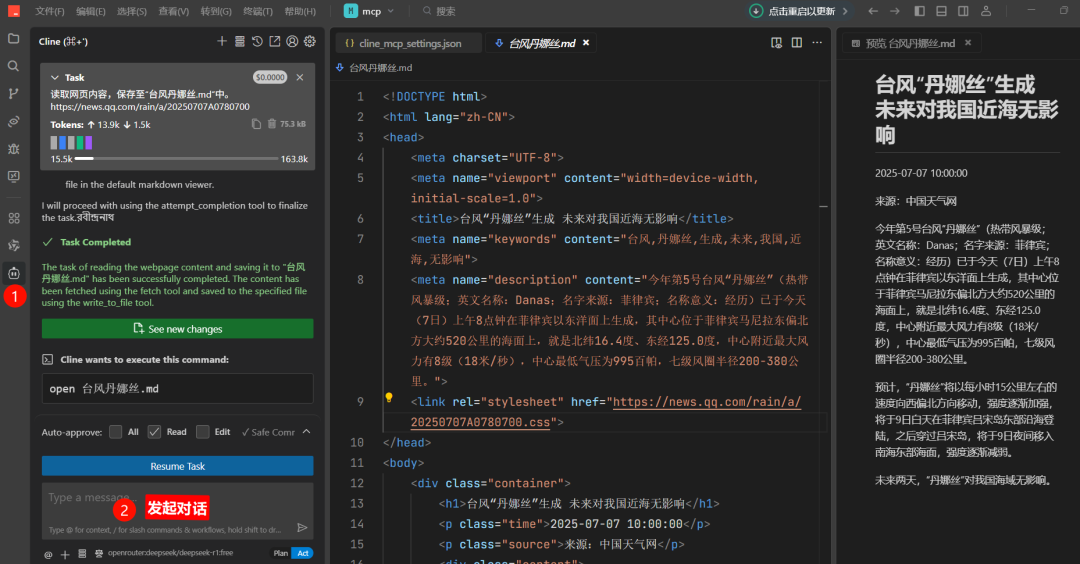
Task: Switch to cline_mcp_settings.json tab
Action: click(x=409, y=44)
